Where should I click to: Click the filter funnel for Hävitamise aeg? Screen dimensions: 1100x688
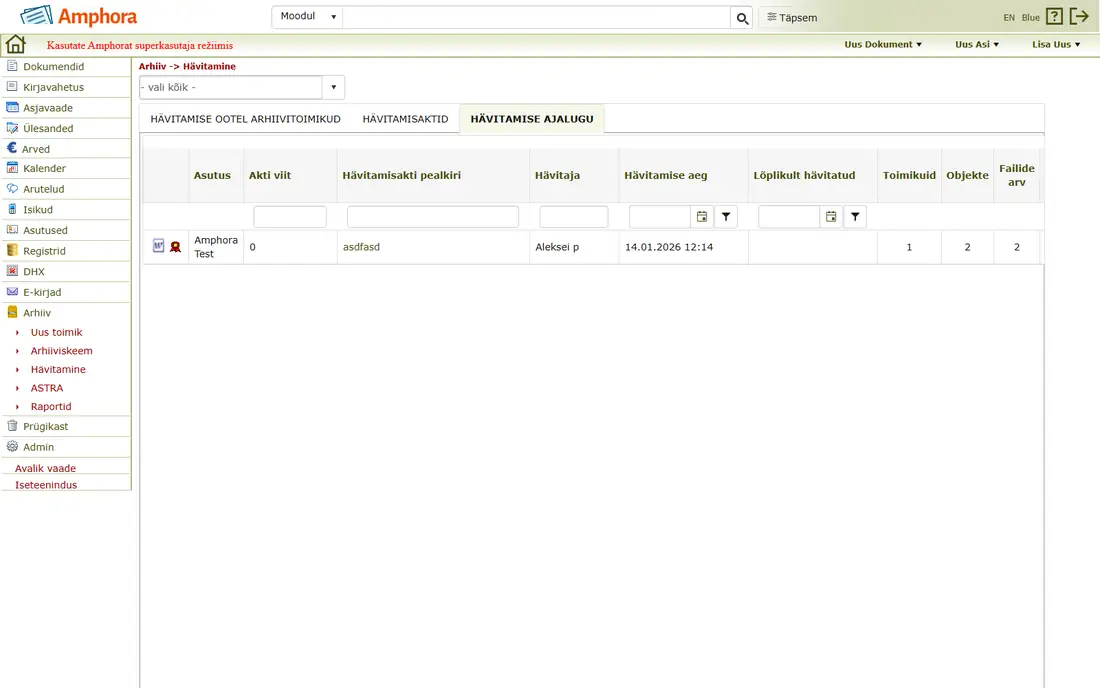point(726,217)
